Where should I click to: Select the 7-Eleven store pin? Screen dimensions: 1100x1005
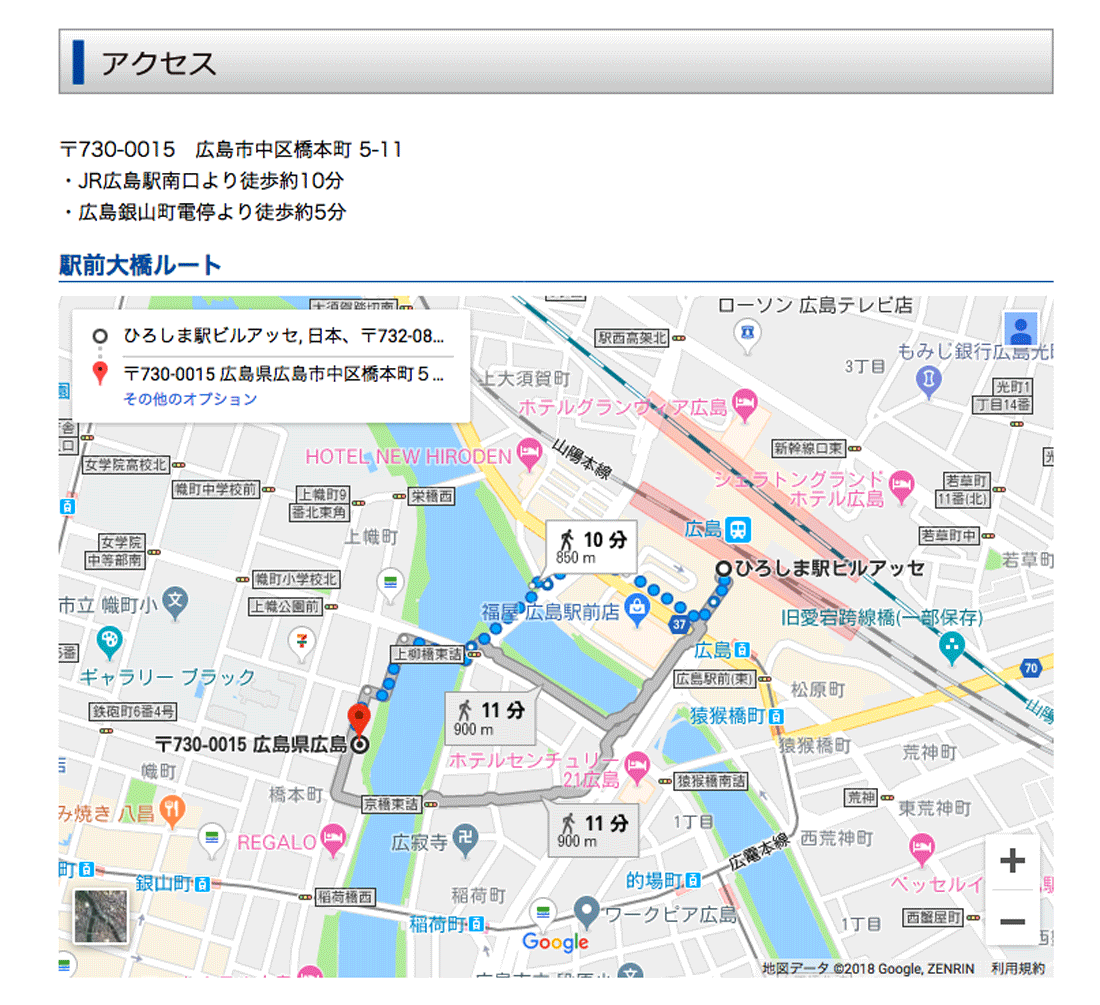coord(302,644)
